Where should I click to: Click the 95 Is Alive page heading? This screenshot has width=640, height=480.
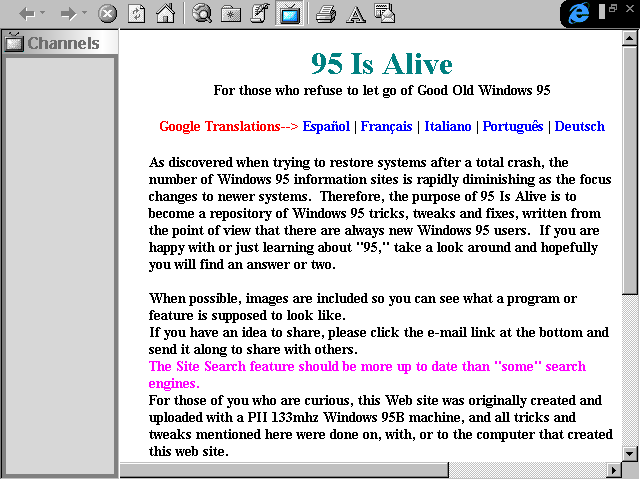[x=382, y=64]
